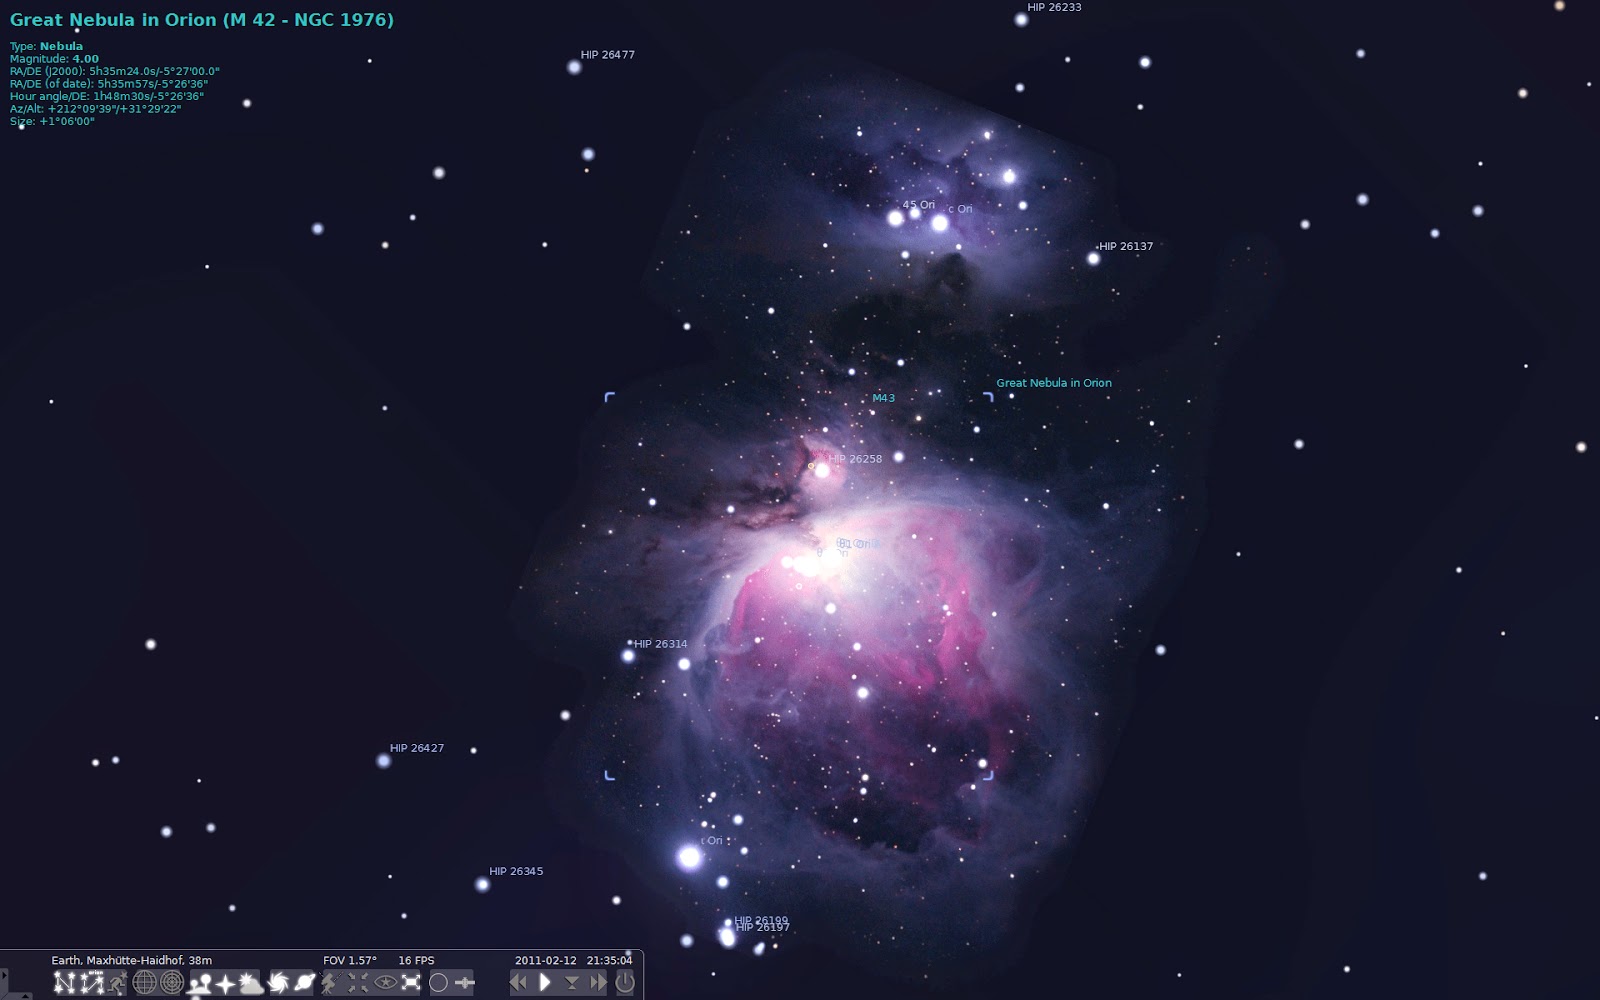Toggle constellation art figures
Image resolution: width=1600 pixels, height=1000 pixels.
[117, 983]
